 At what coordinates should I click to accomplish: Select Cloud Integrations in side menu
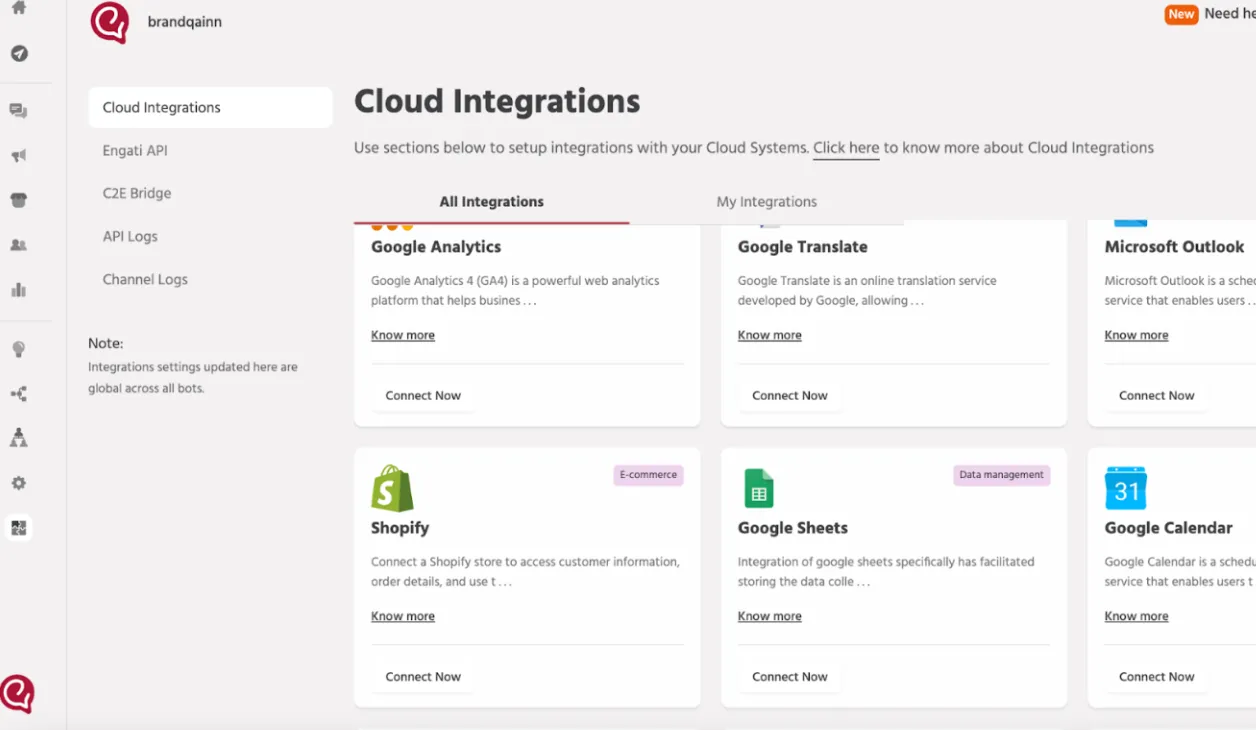(210, 108)
